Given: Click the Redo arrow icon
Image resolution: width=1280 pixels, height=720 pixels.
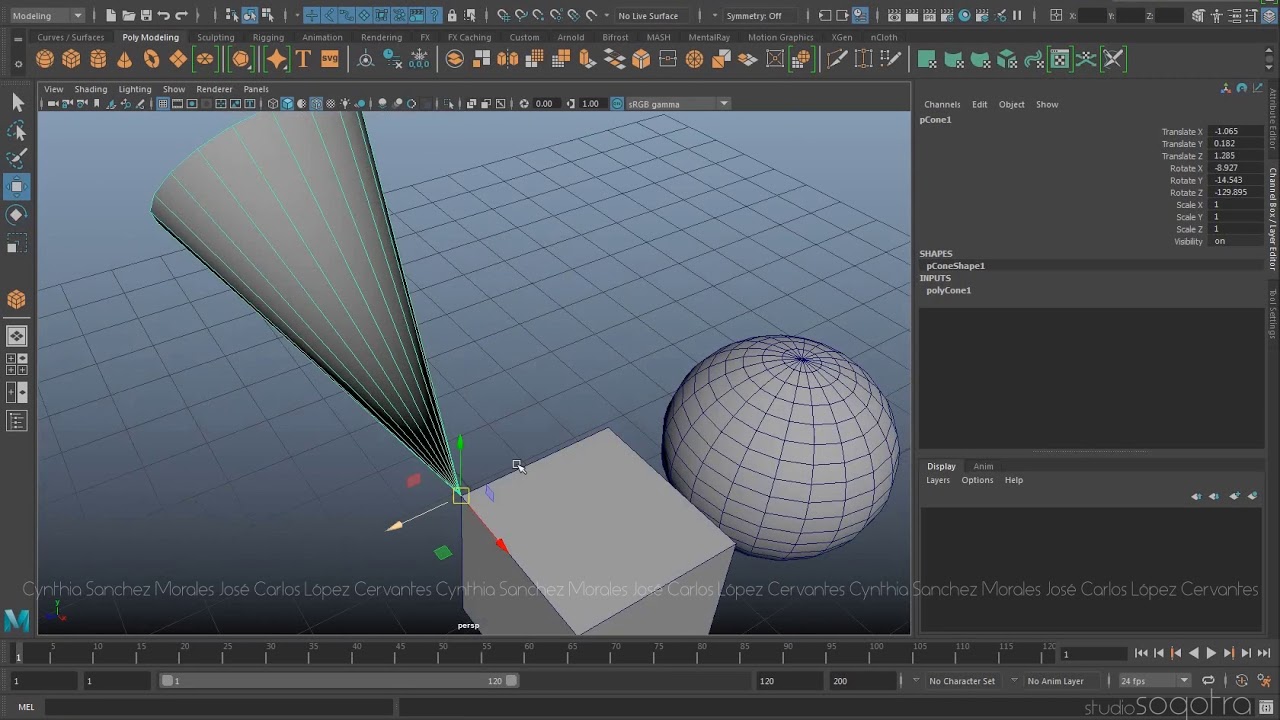Looking at the screenshot, I should pos(181,15).
